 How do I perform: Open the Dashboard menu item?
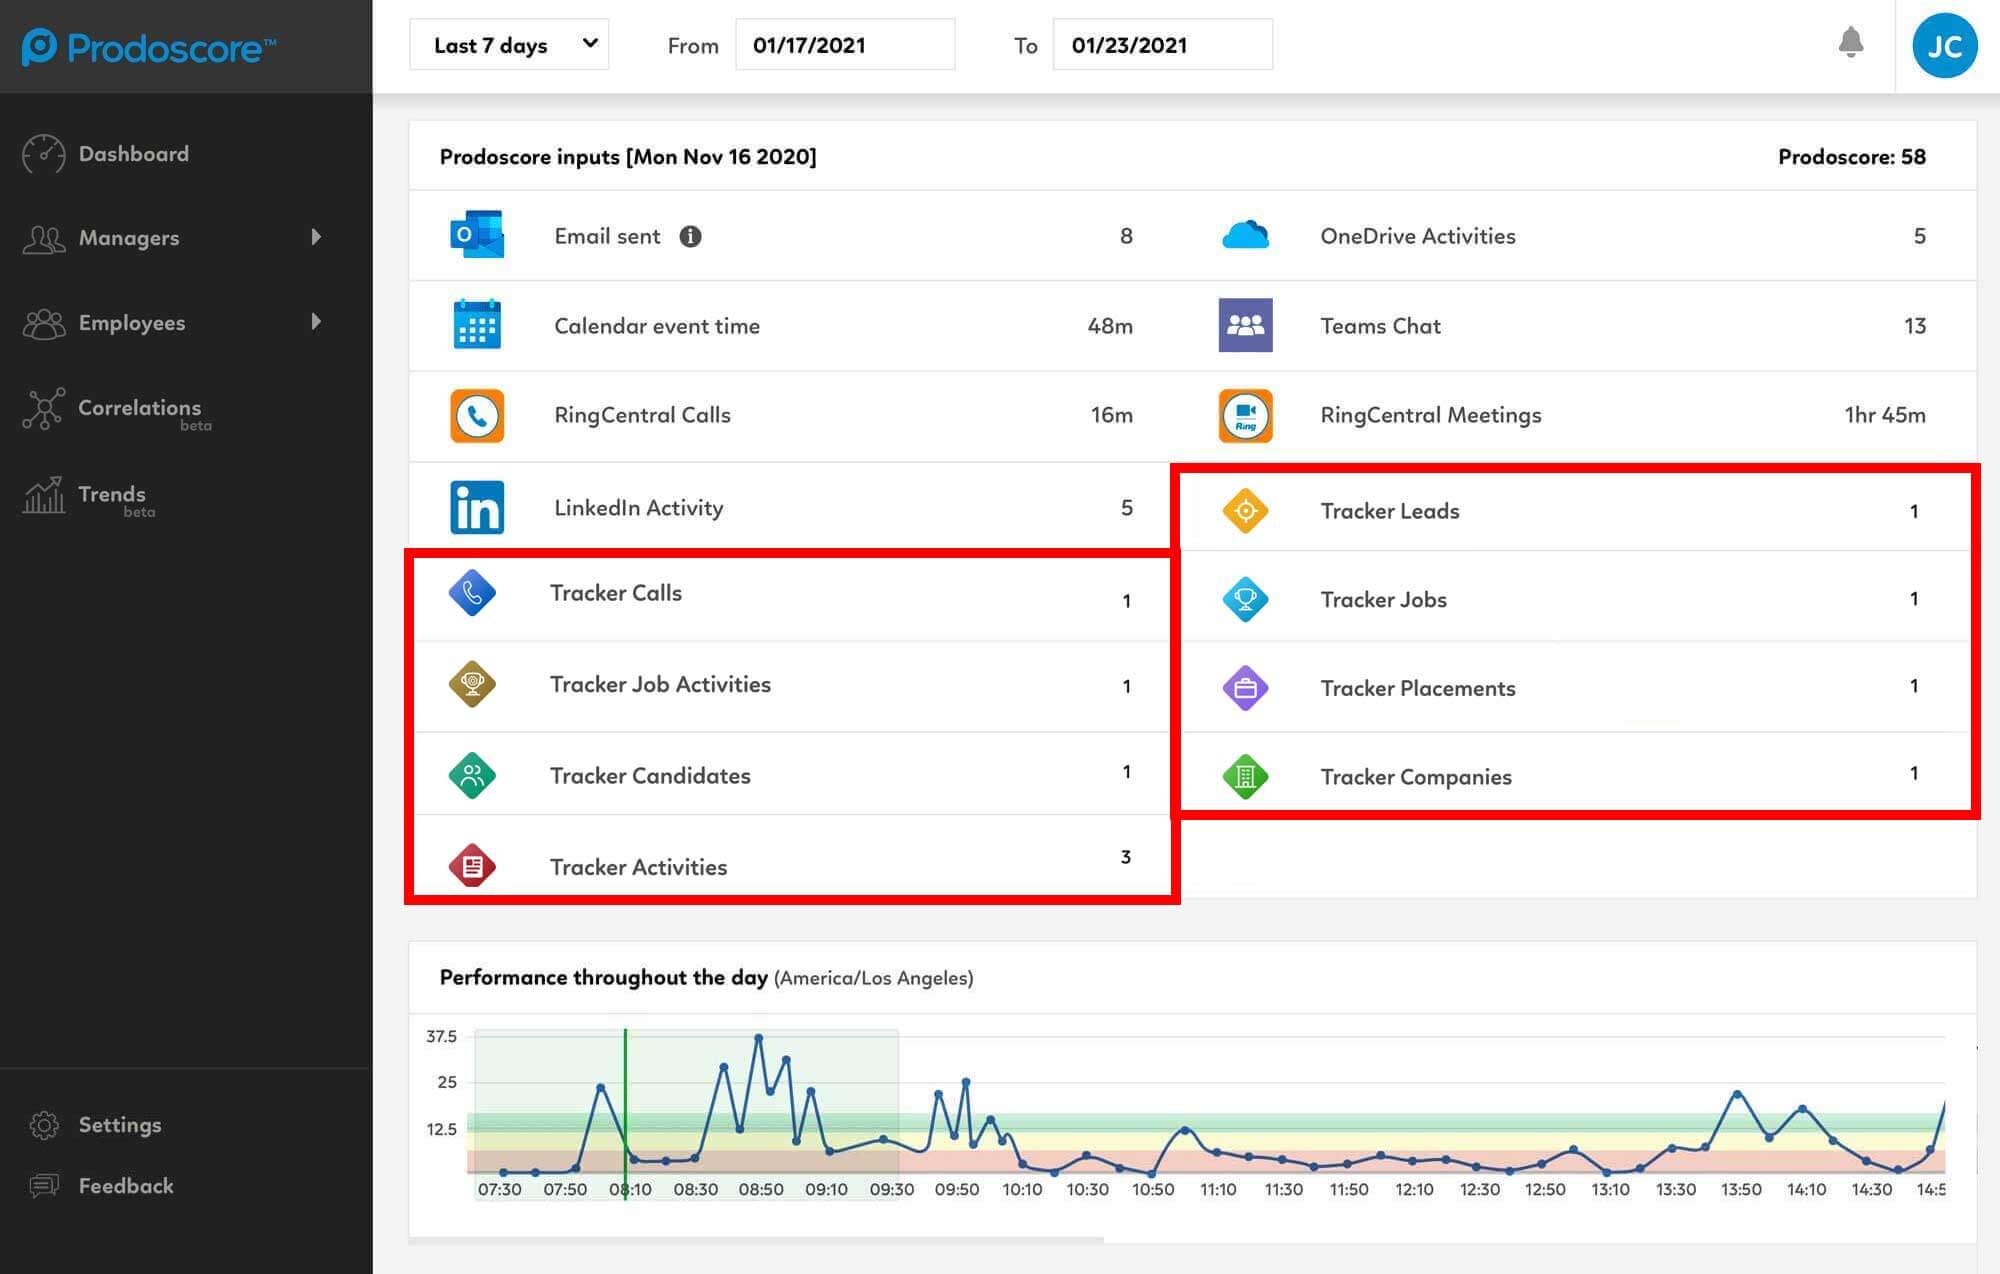tap(133, 154)
